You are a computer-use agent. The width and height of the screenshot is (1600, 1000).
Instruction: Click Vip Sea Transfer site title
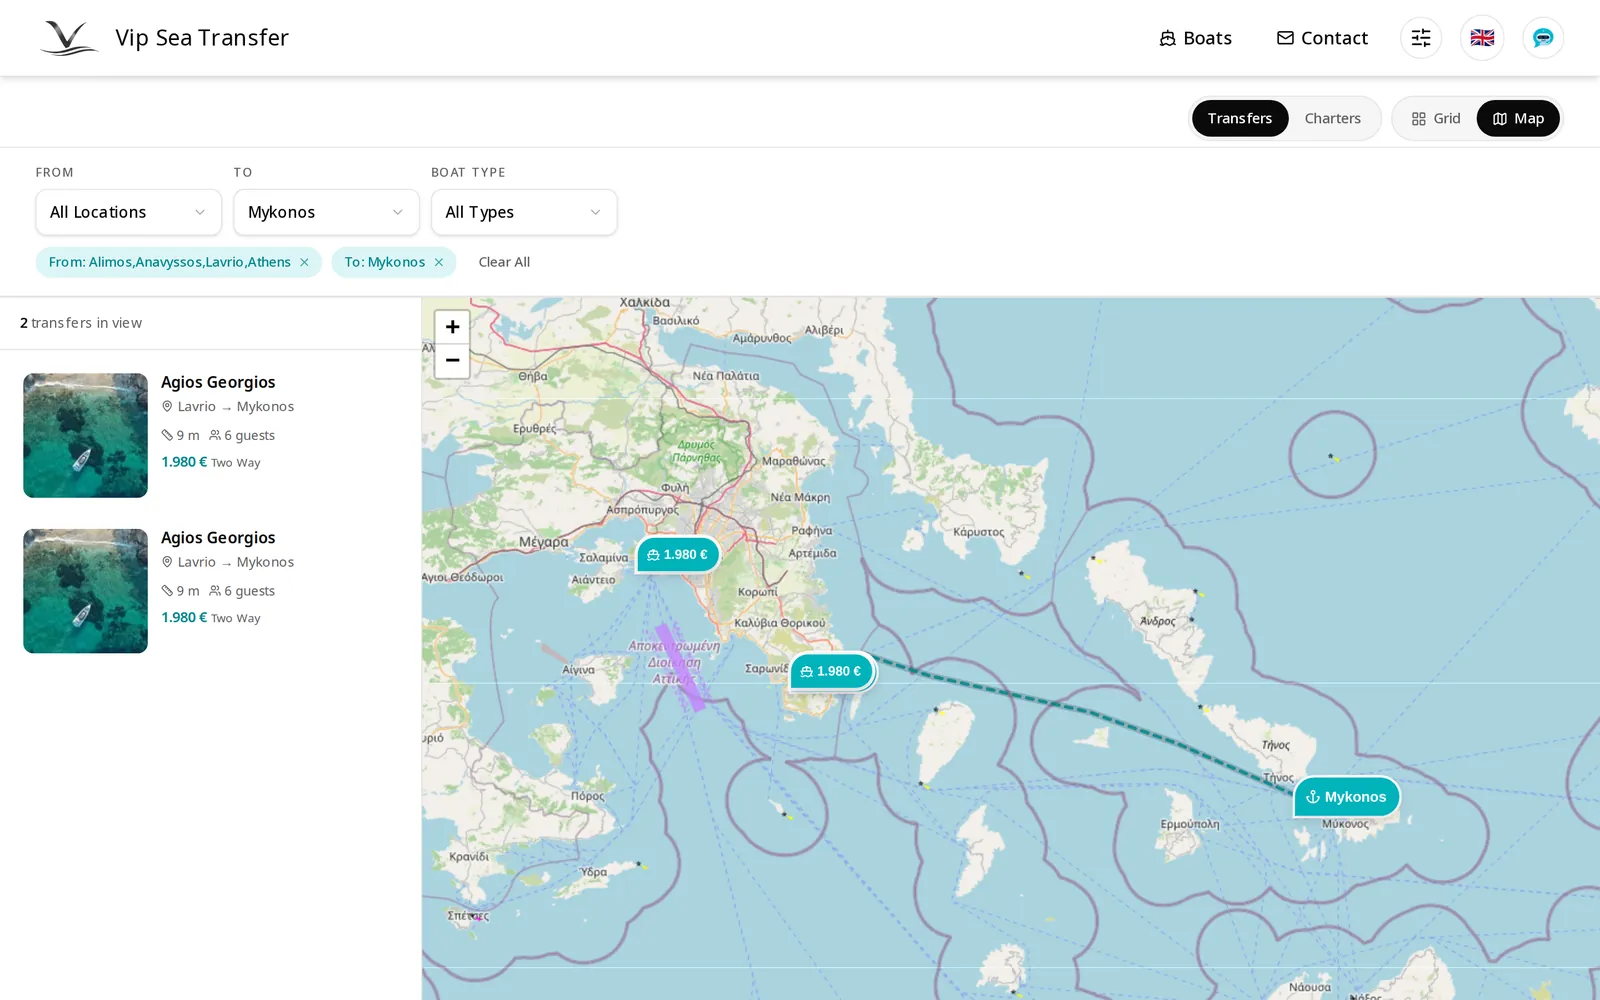[x=202, y=38]
